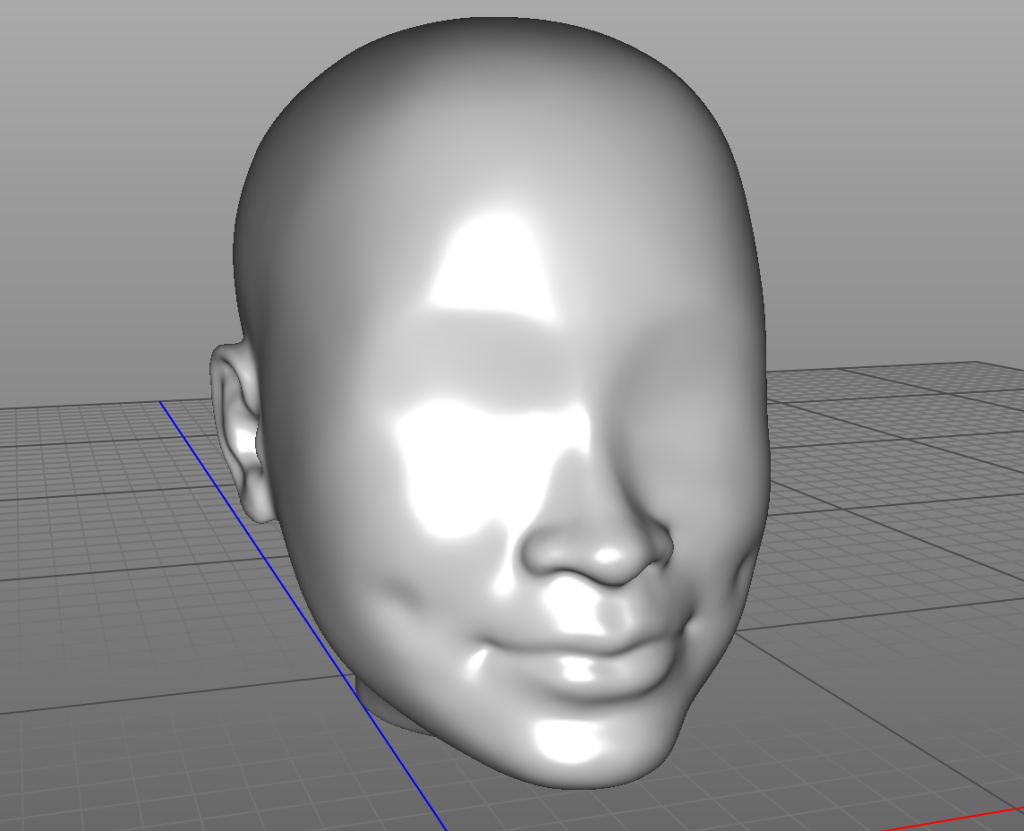1024x831 pixels.
Task: Click the red axis line on the grid
Action: [952, 820]
